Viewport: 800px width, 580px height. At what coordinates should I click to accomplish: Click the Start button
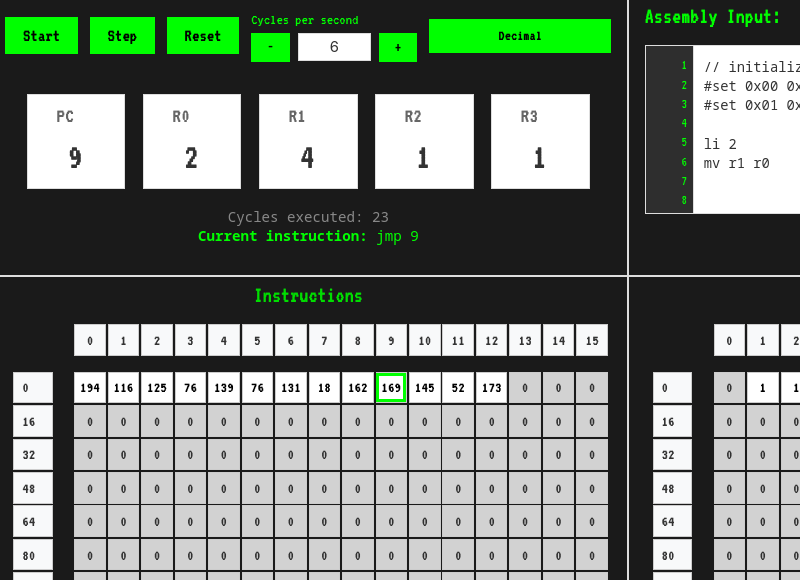pyautogui.click(x=41, y=36)
